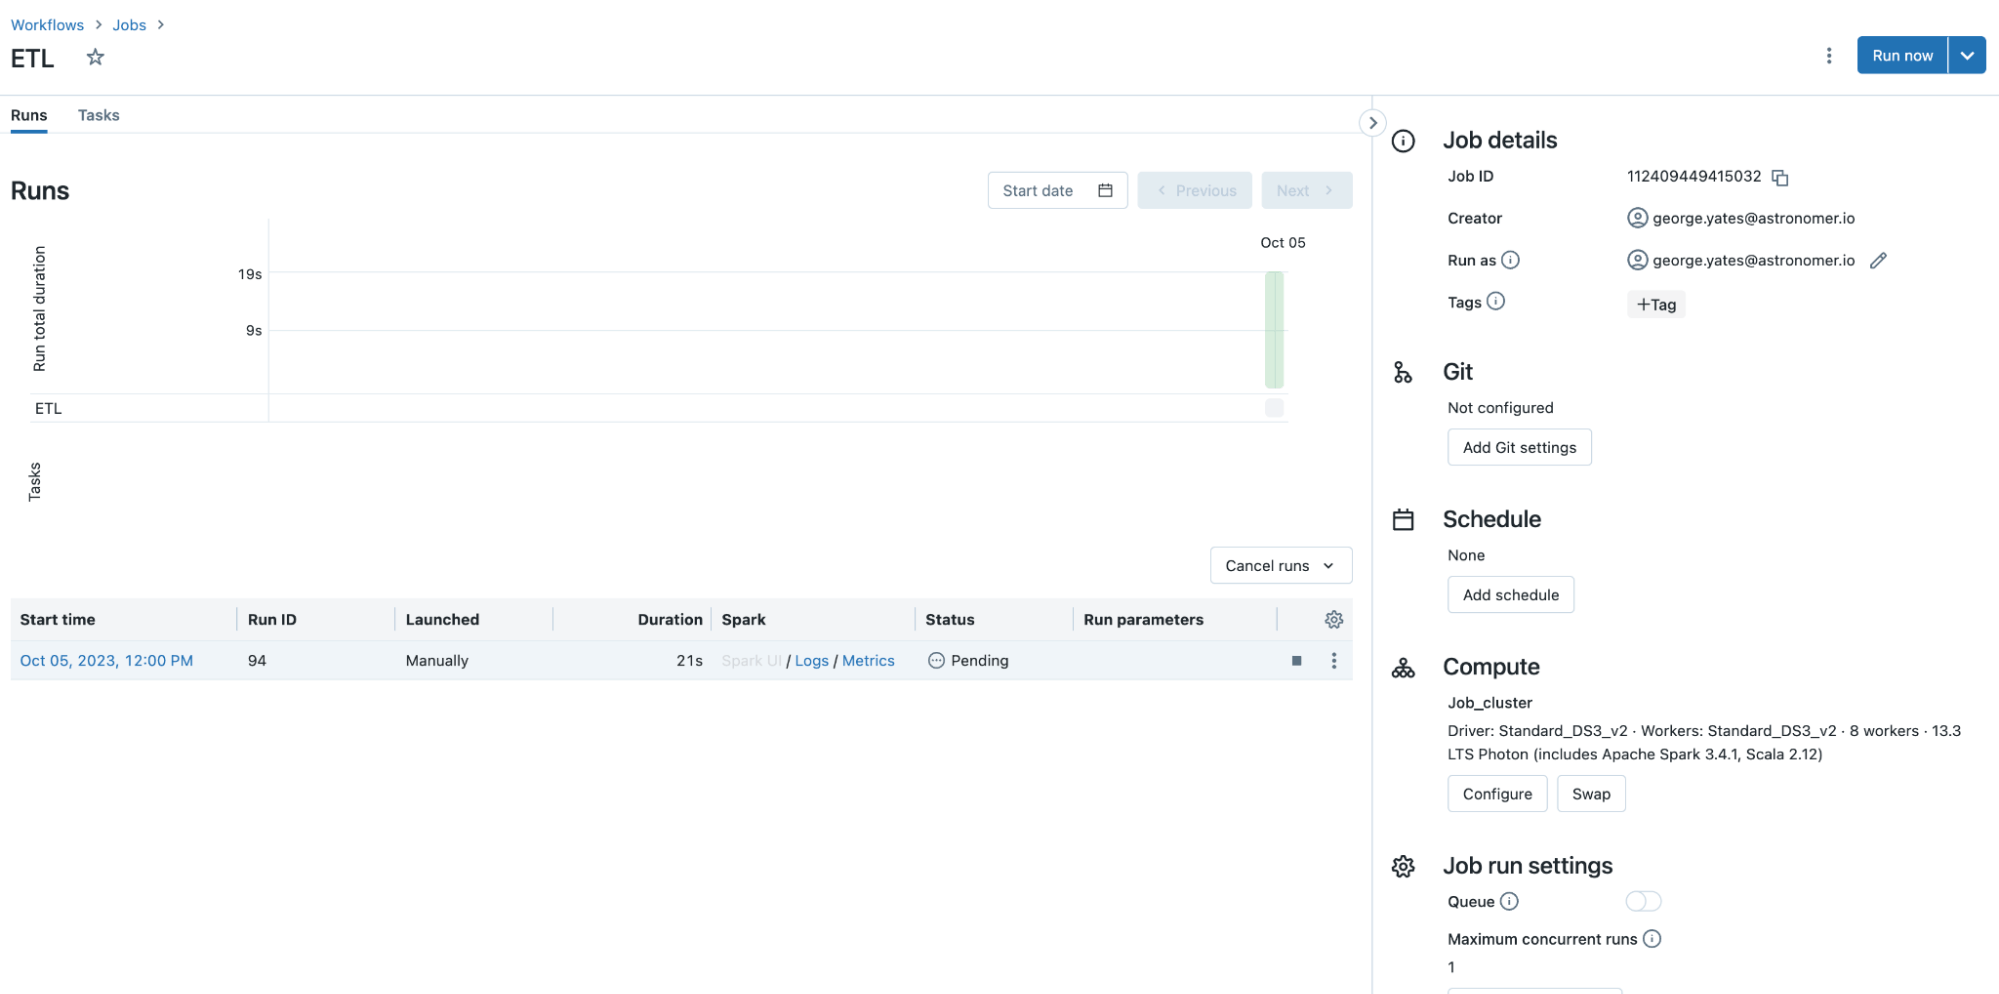Image resolution: width=1999 pixels, height=994 pixels.
Task: Click the info icon next to Tags
Action: coord(1495,301)
